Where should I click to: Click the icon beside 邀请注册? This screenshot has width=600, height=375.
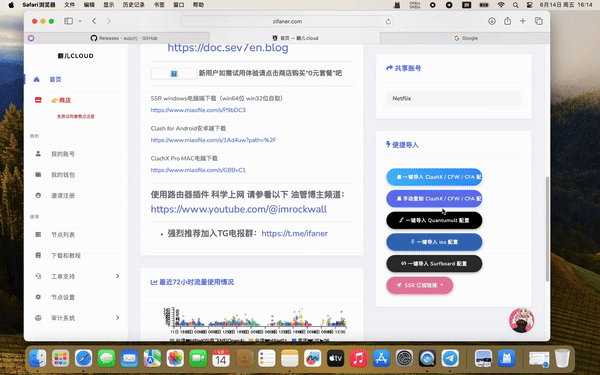pos(38,195)
